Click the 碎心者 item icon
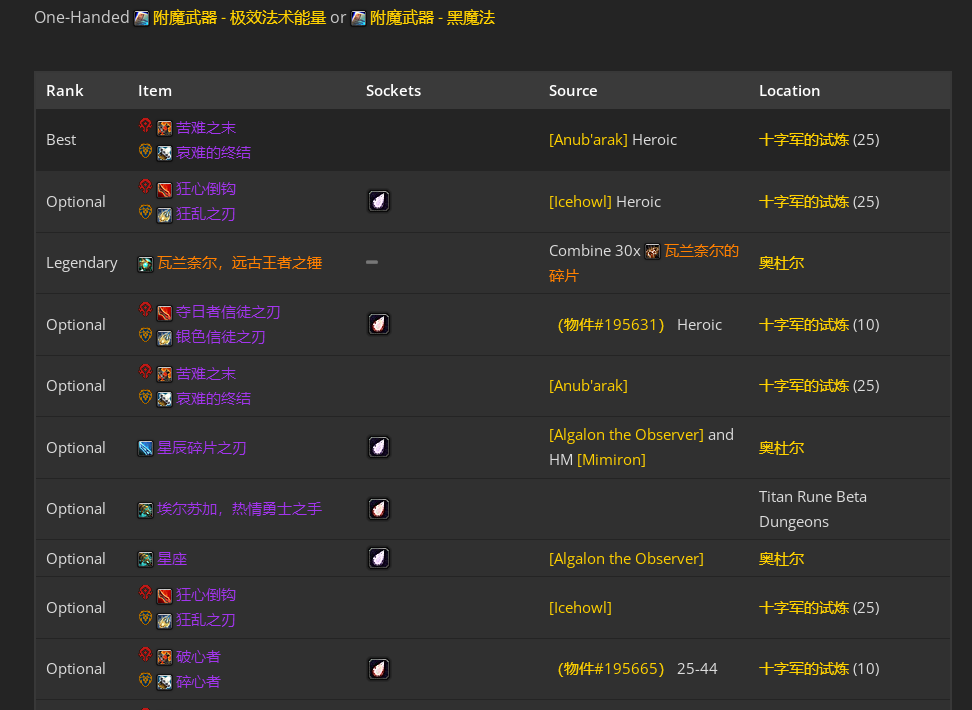 pyautogui.click(x=164, y=682)
